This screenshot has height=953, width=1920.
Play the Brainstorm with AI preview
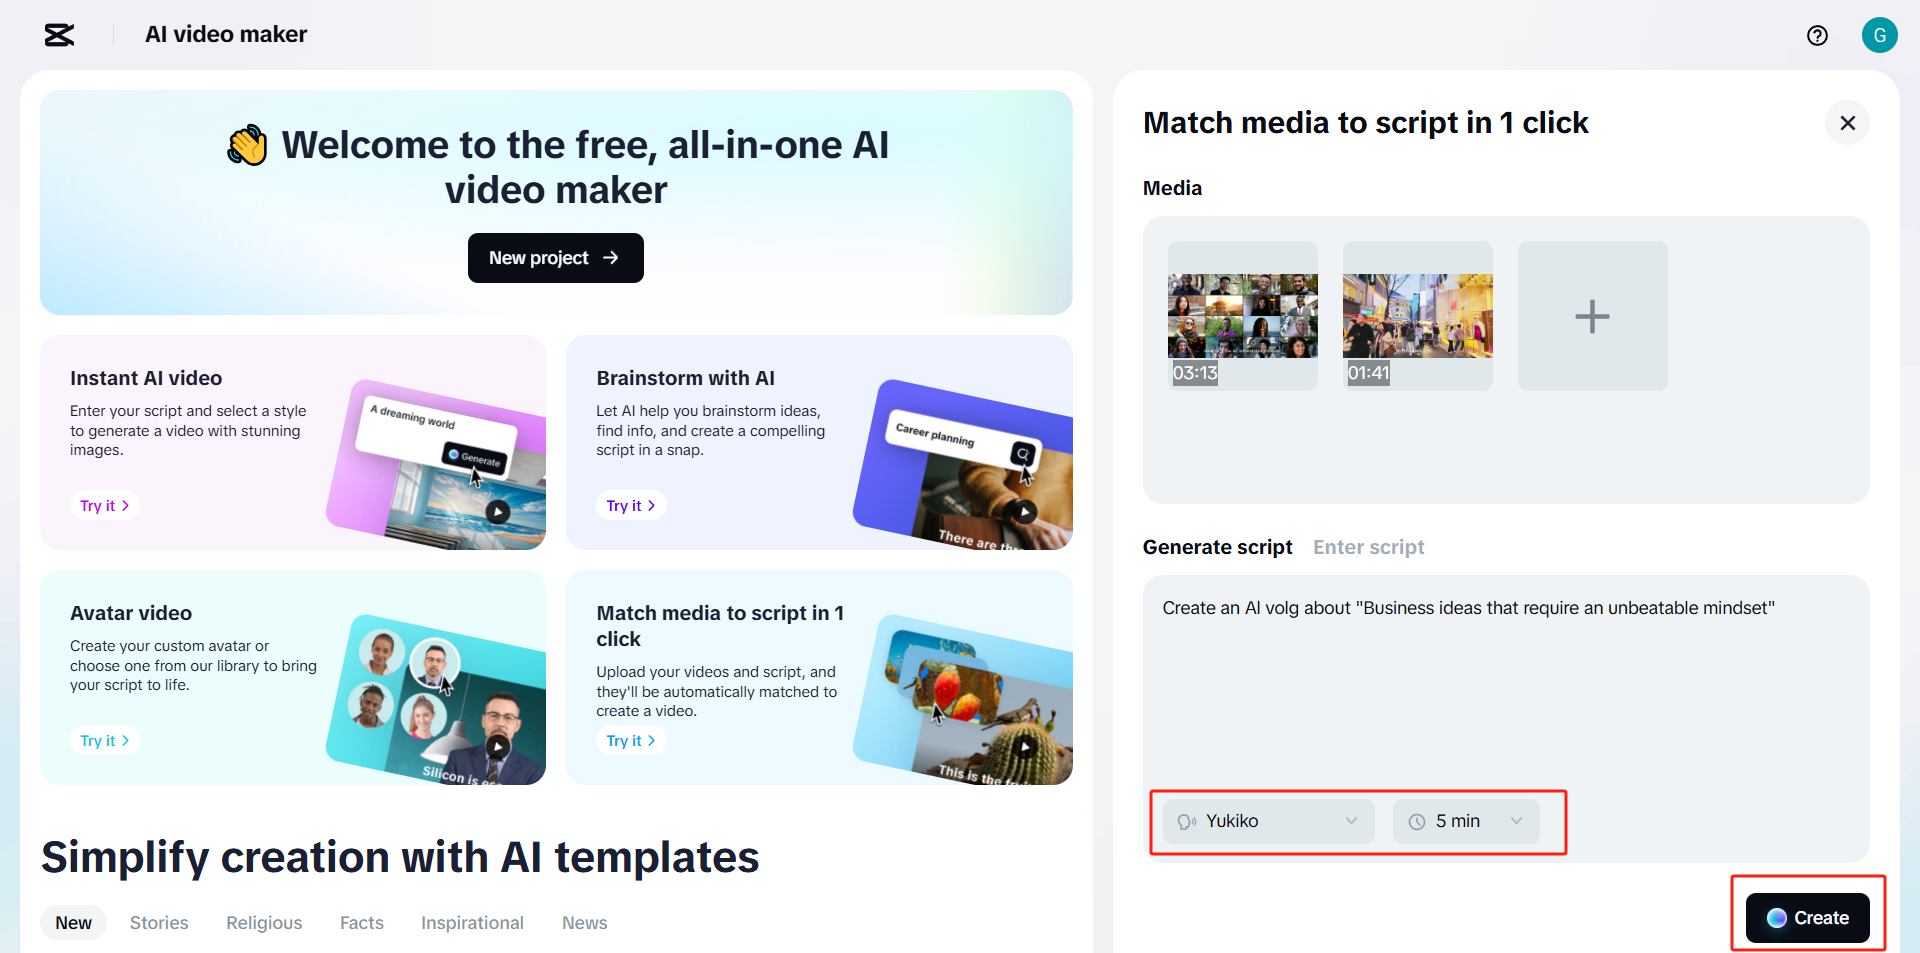pos(1024,512)
